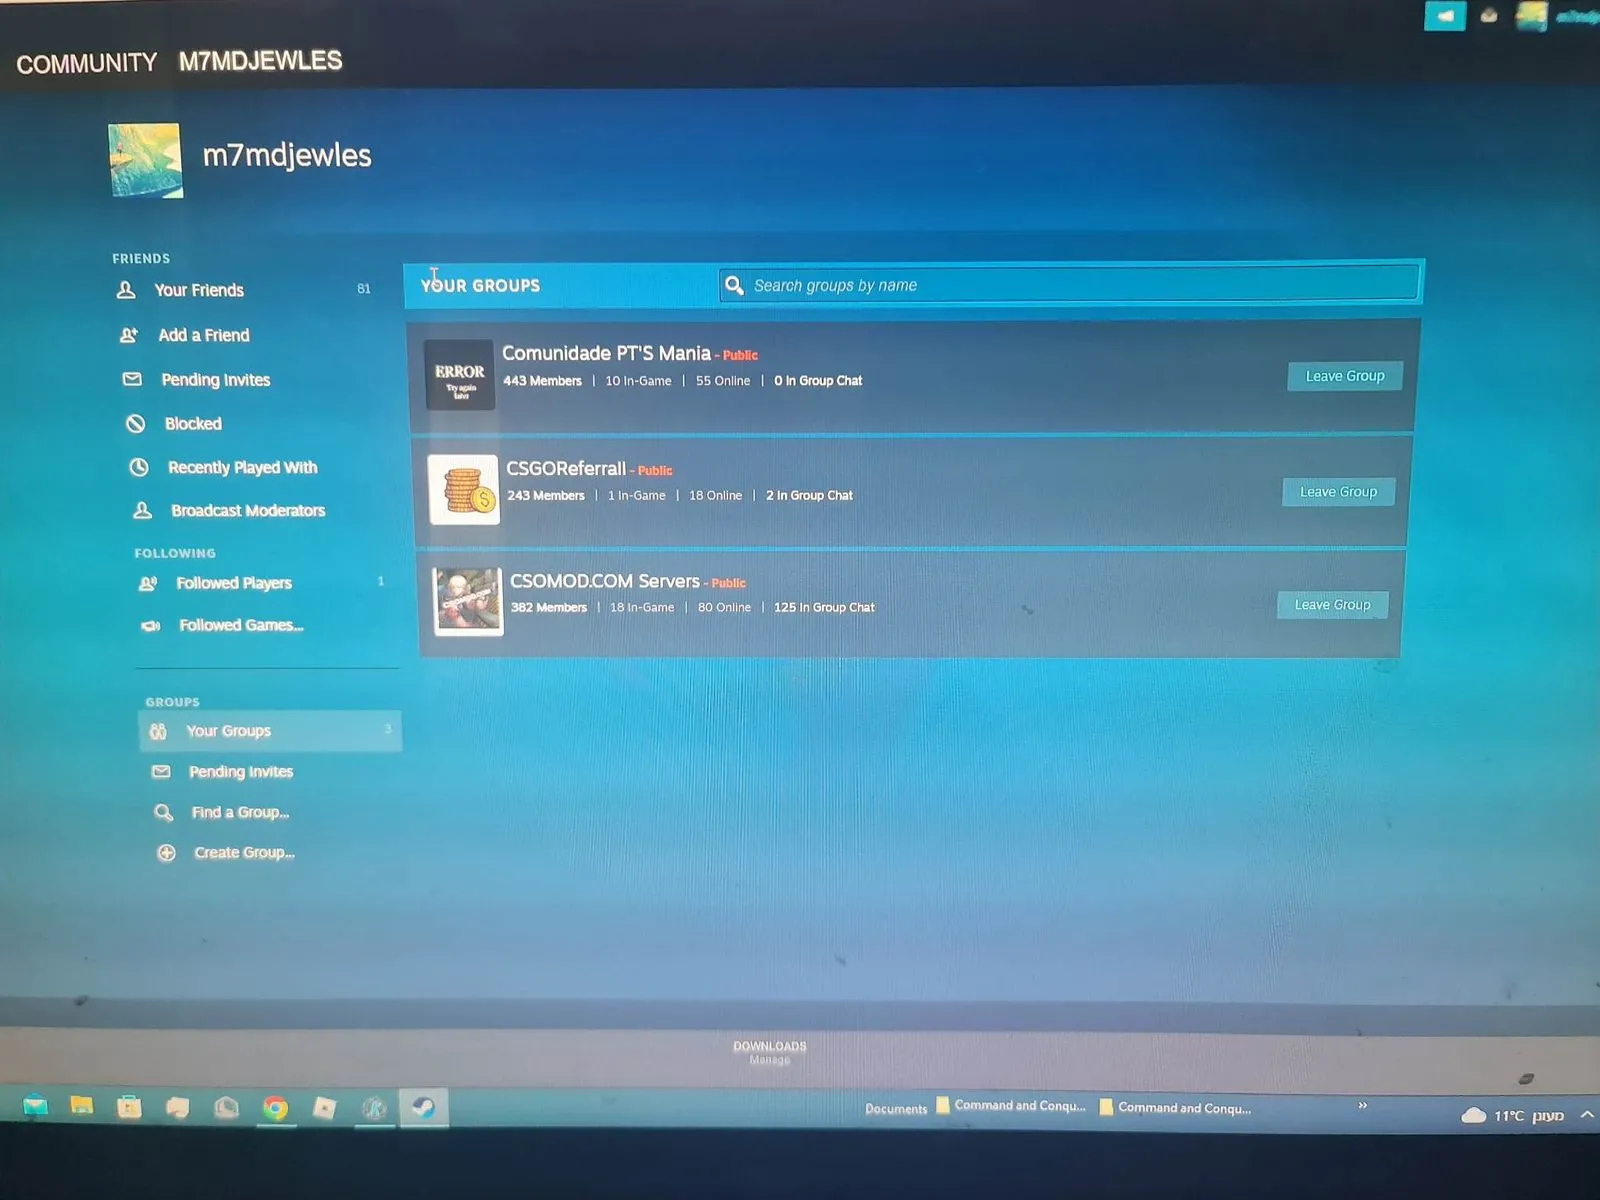Image resolution: width=1600 pixels, height=1200 pixels.
Task: Click the Recently Played With clock icon
Action: (x=139, y=467)
